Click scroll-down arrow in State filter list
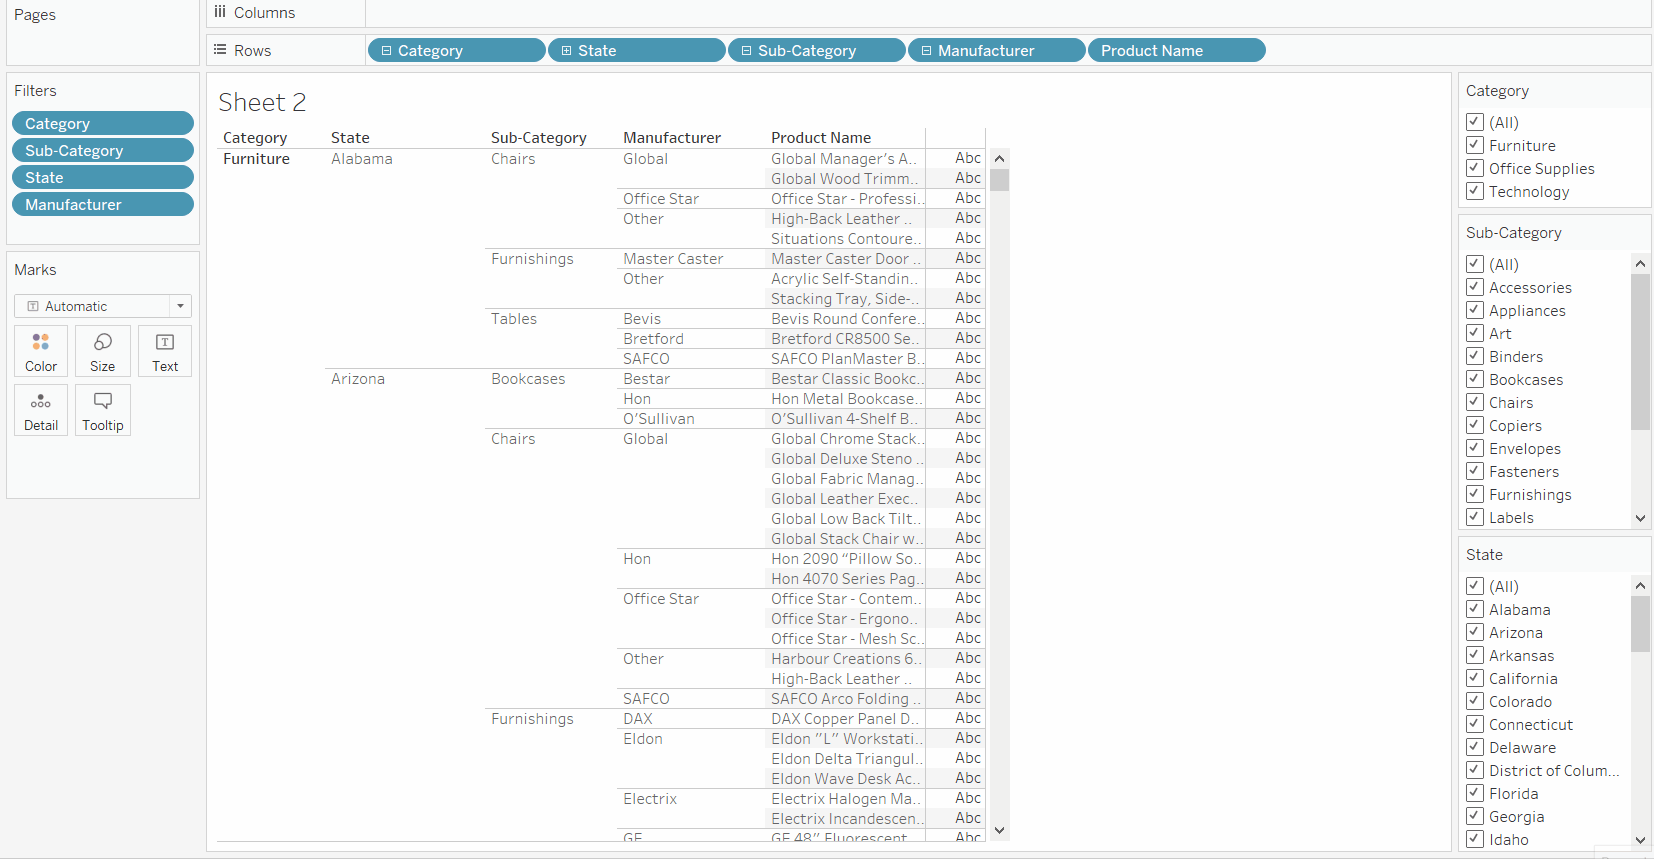1654x859 pixels. [1640, 841]
